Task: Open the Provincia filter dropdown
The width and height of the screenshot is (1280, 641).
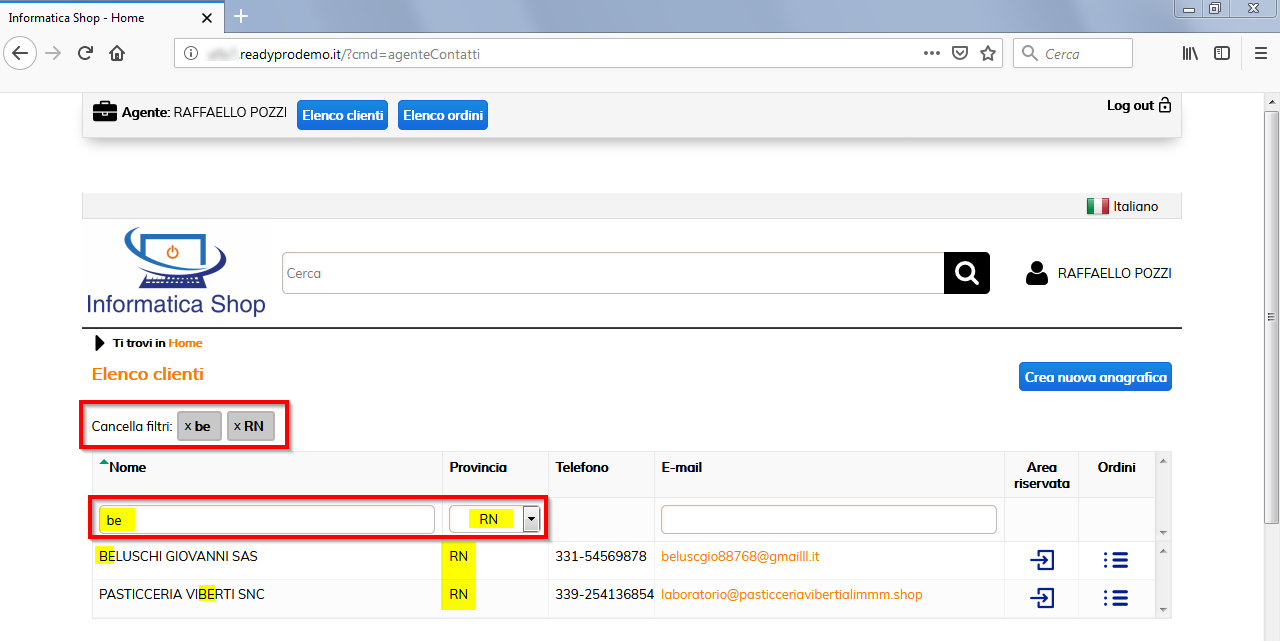Action: click(531, 519)
